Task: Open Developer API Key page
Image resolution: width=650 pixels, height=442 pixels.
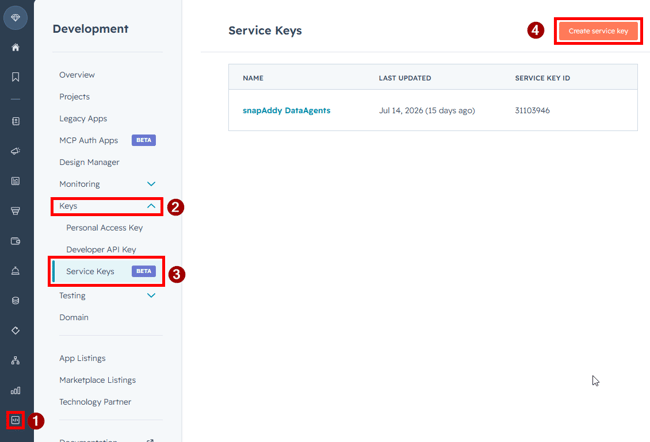Action: point(101,250)
